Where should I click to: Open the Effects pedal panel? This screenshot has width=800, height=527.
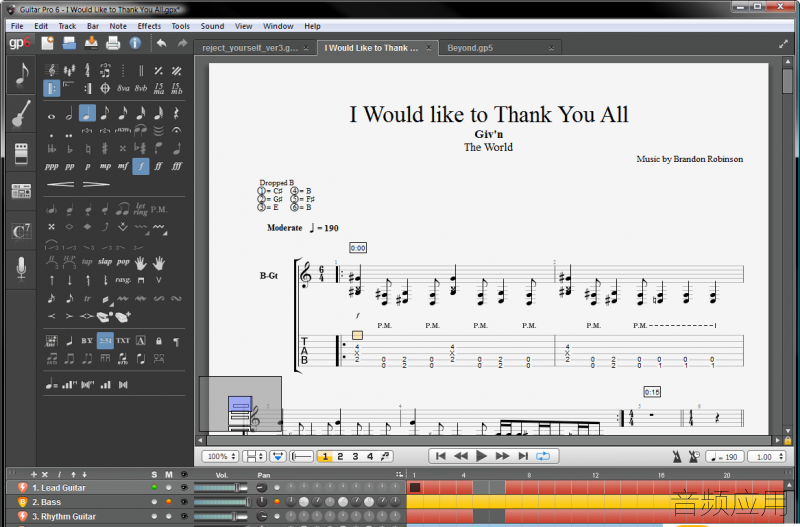(21, 153)
